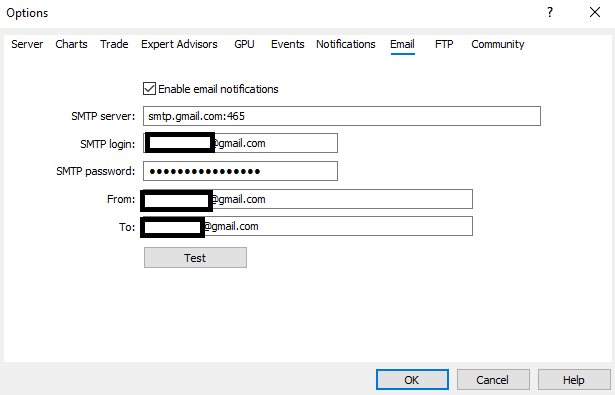
Task: Open the Server tab
Action: (27, 44)
